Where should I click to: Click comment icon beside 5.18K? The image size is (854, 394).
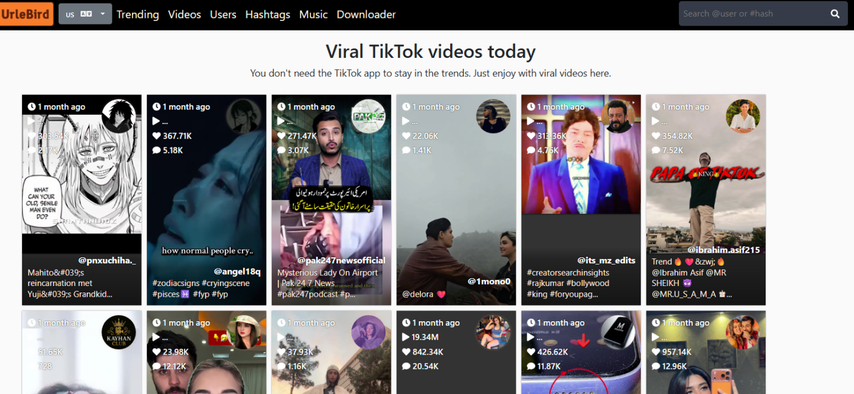click(x=156, y=150)
